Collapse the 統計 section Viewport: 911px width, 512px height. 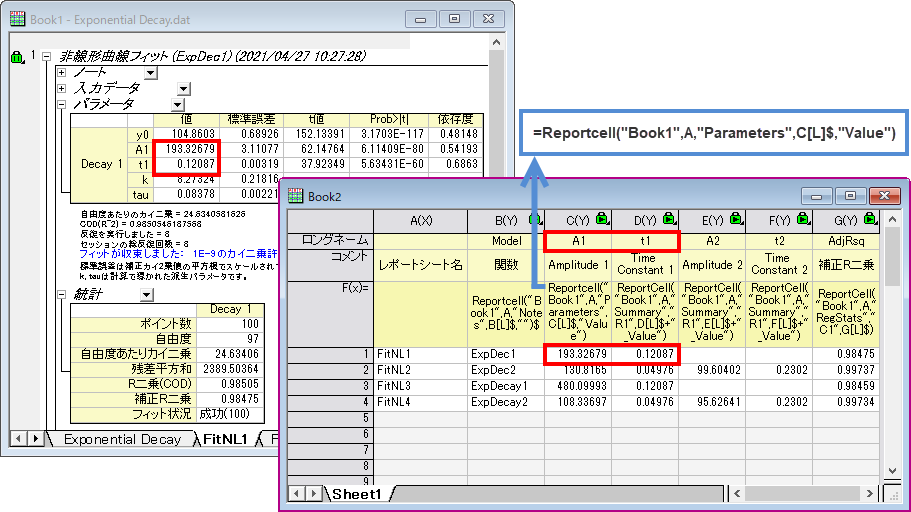[x=62, y=295]
